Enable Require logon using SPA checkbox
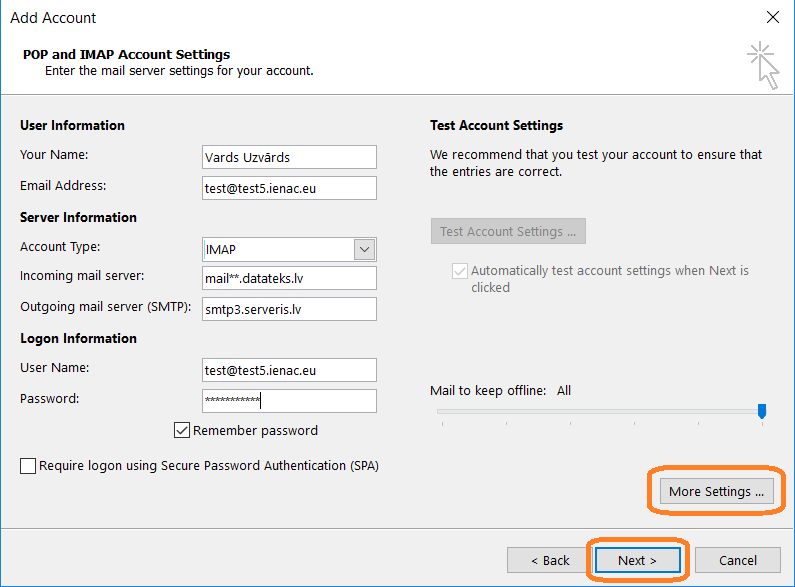 click(28, 465)
